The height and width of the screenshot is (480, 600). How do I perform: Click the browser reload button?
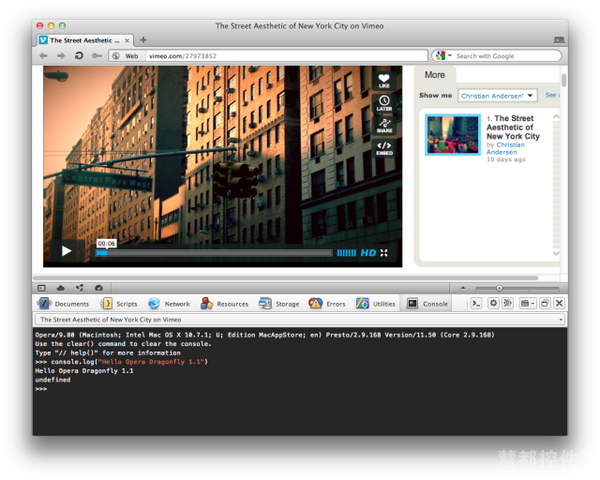pyautogui.click(x=79, y=56)
